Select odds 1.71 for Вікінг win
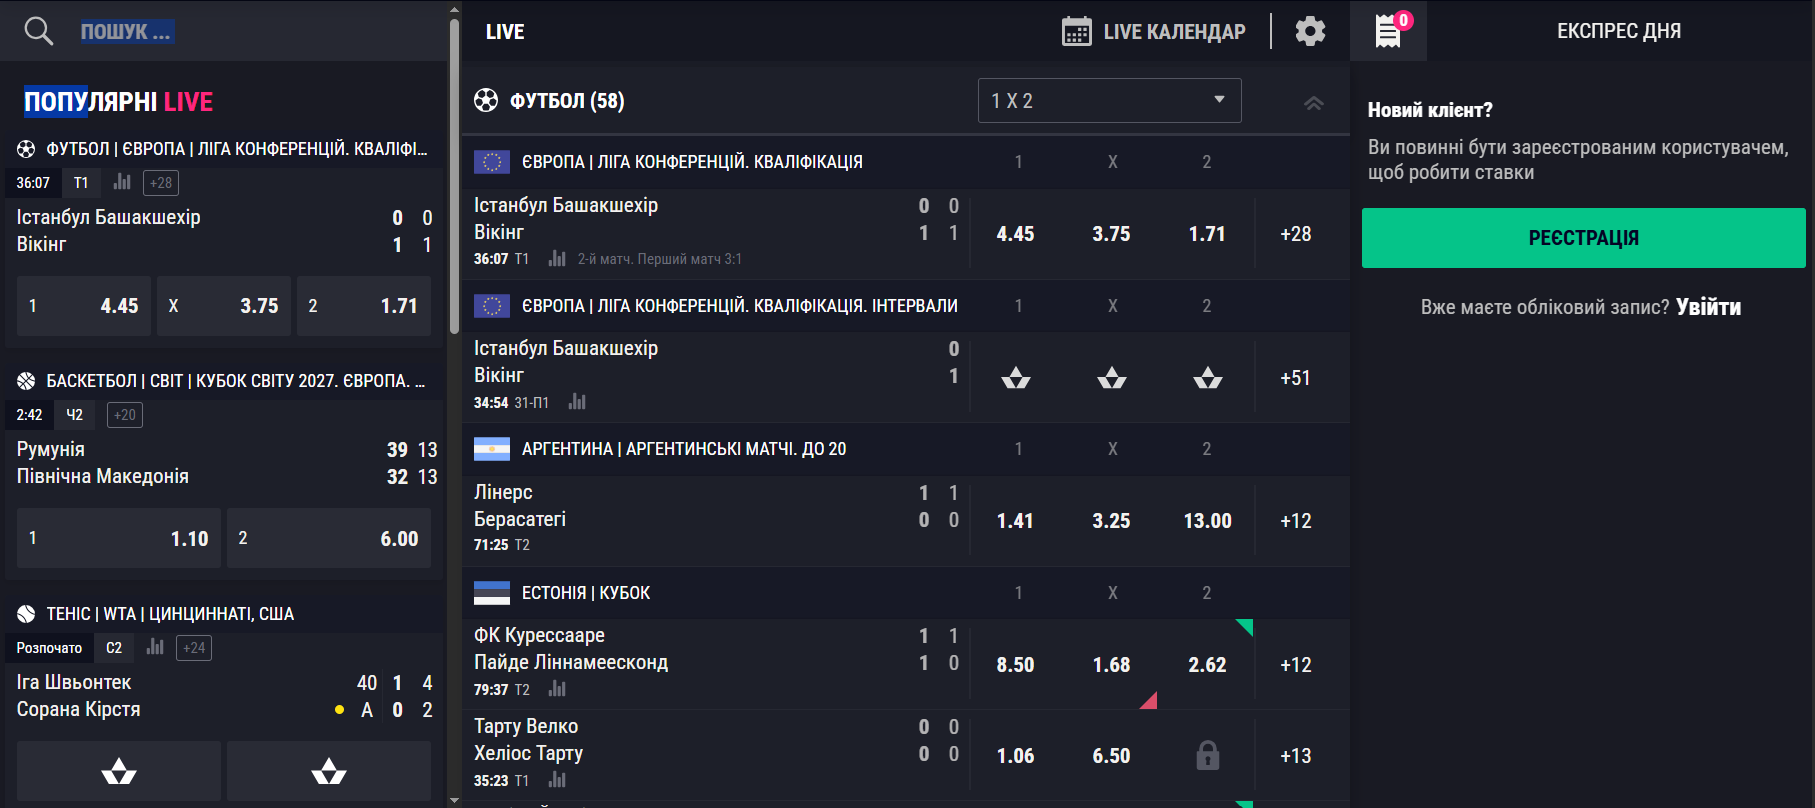The image size is (1815, 808). [1207, 233]
